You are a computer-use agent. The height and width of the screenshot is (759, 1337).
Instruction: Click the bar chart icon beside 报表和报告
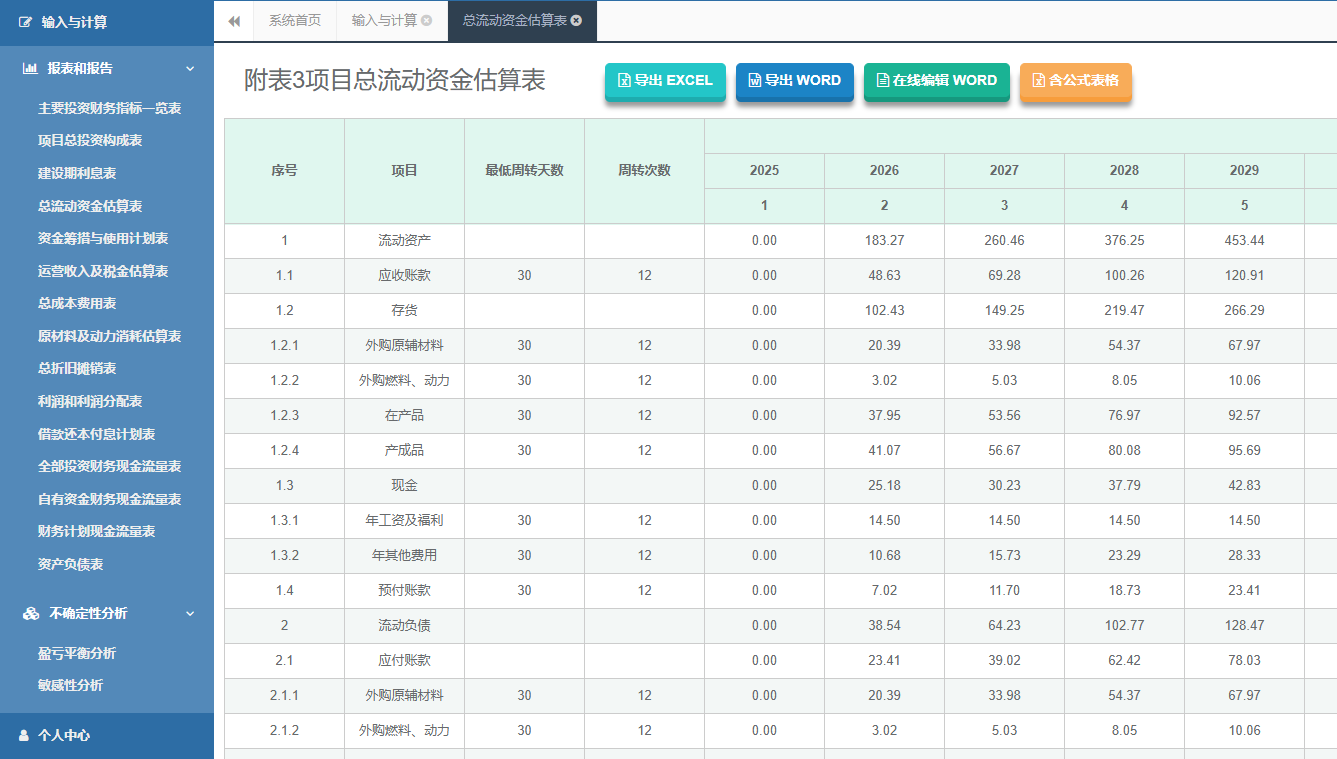coord(30,68)
